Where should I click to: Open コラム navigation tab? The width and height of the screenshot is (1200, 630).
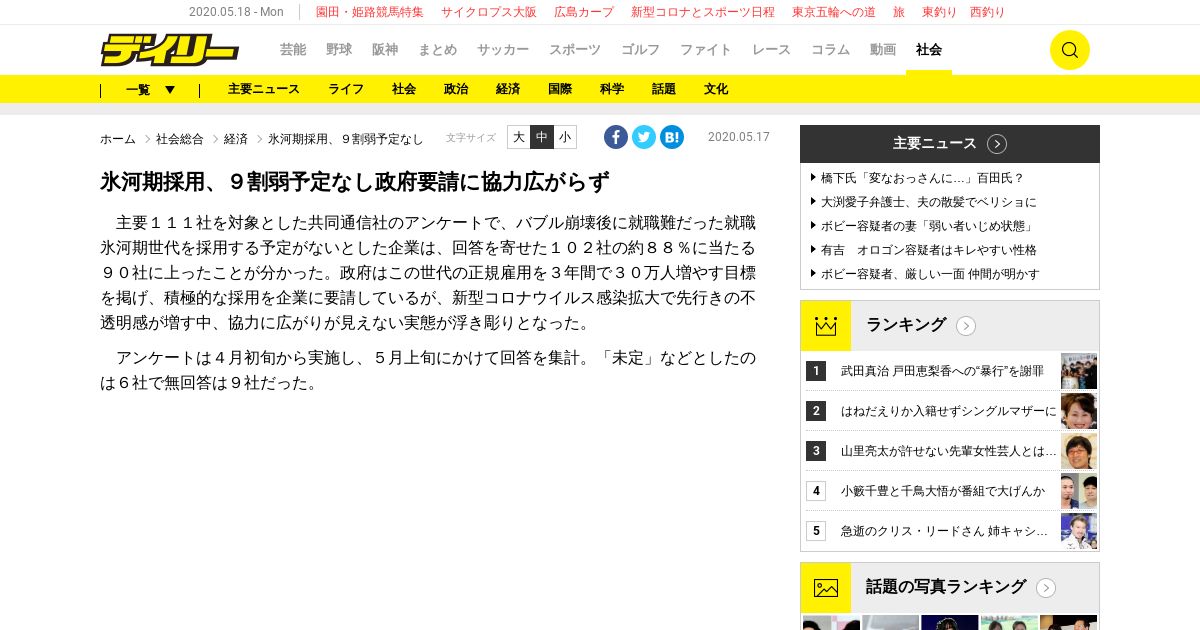click(830, 50)
